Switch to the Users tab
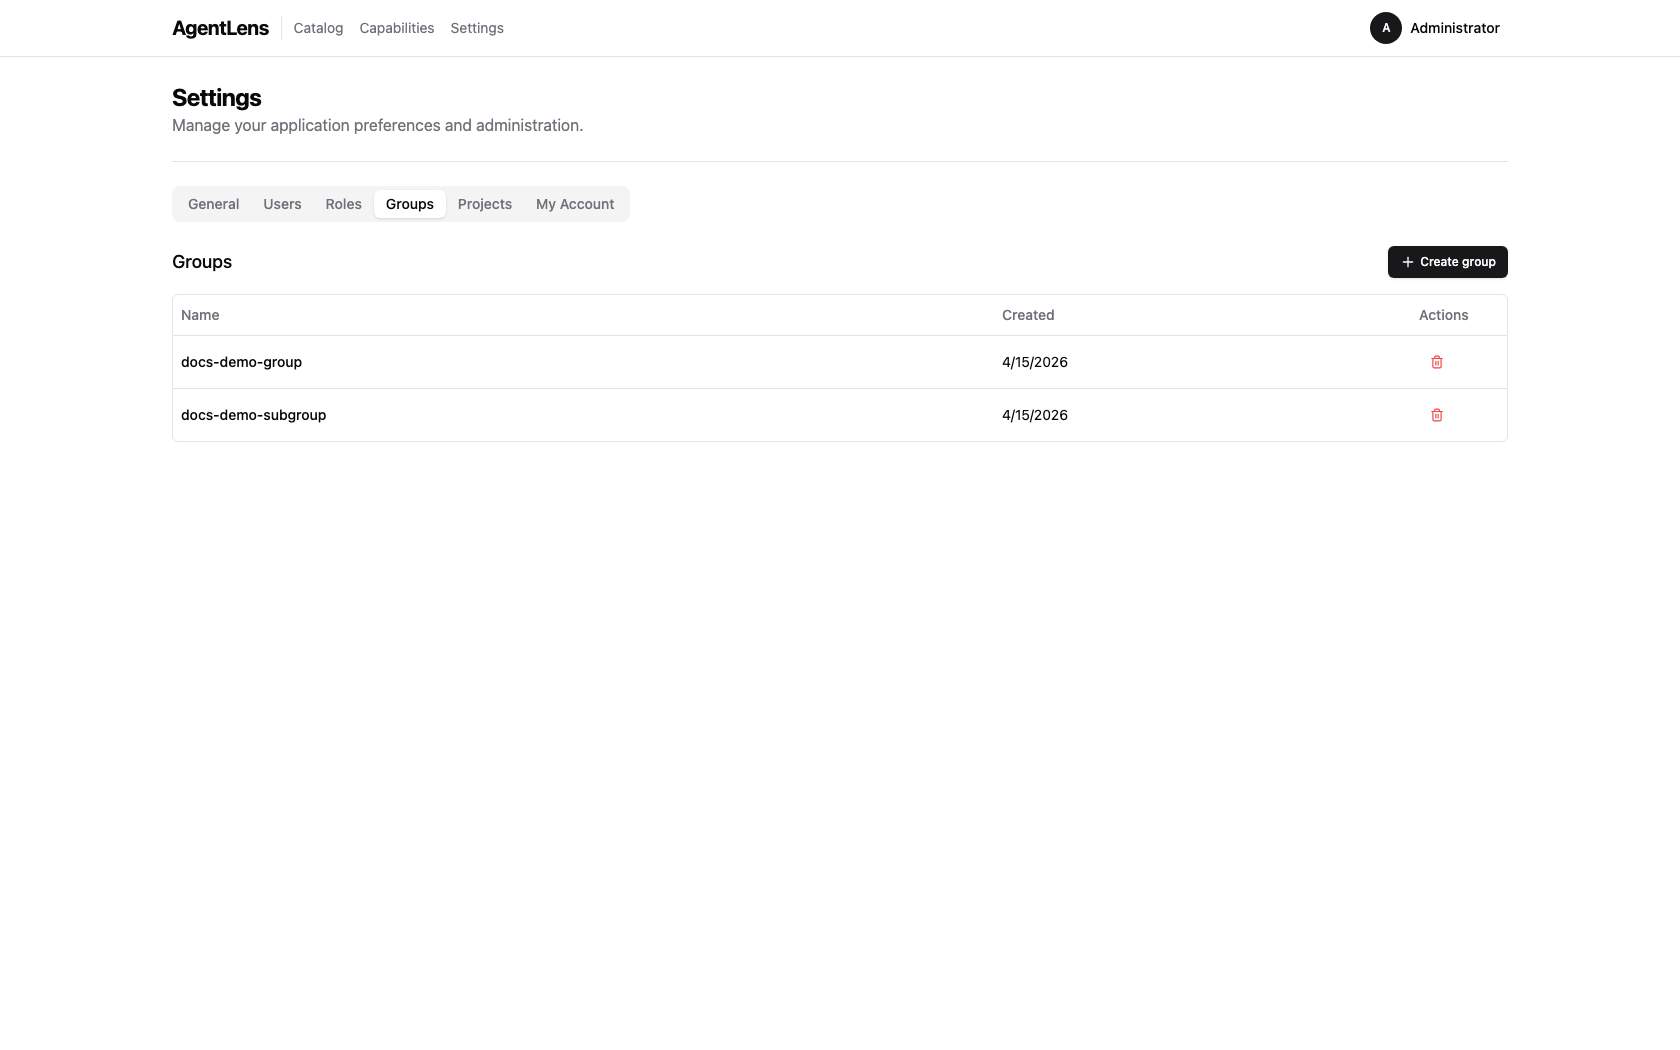 pyautogui.click(x=281, y=204)
